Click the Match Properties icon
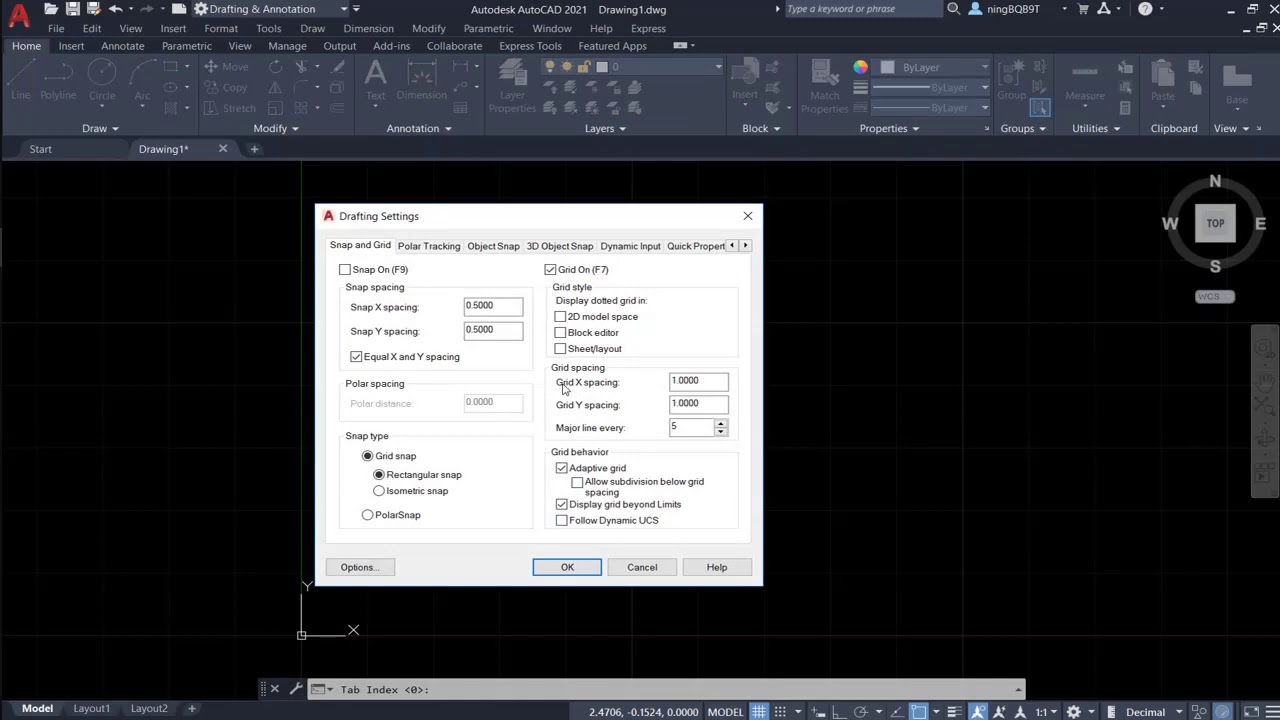The image size is (1280, 720). (825, 86)
